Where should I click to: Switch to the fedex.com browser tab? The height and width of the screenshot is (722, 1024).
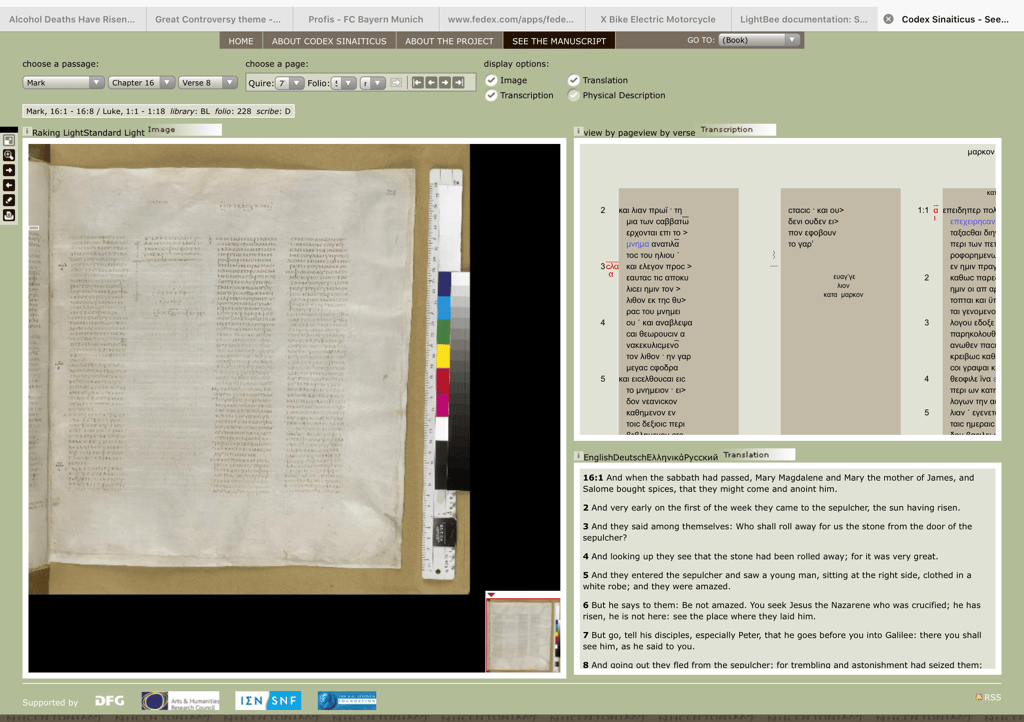(511, 20)
